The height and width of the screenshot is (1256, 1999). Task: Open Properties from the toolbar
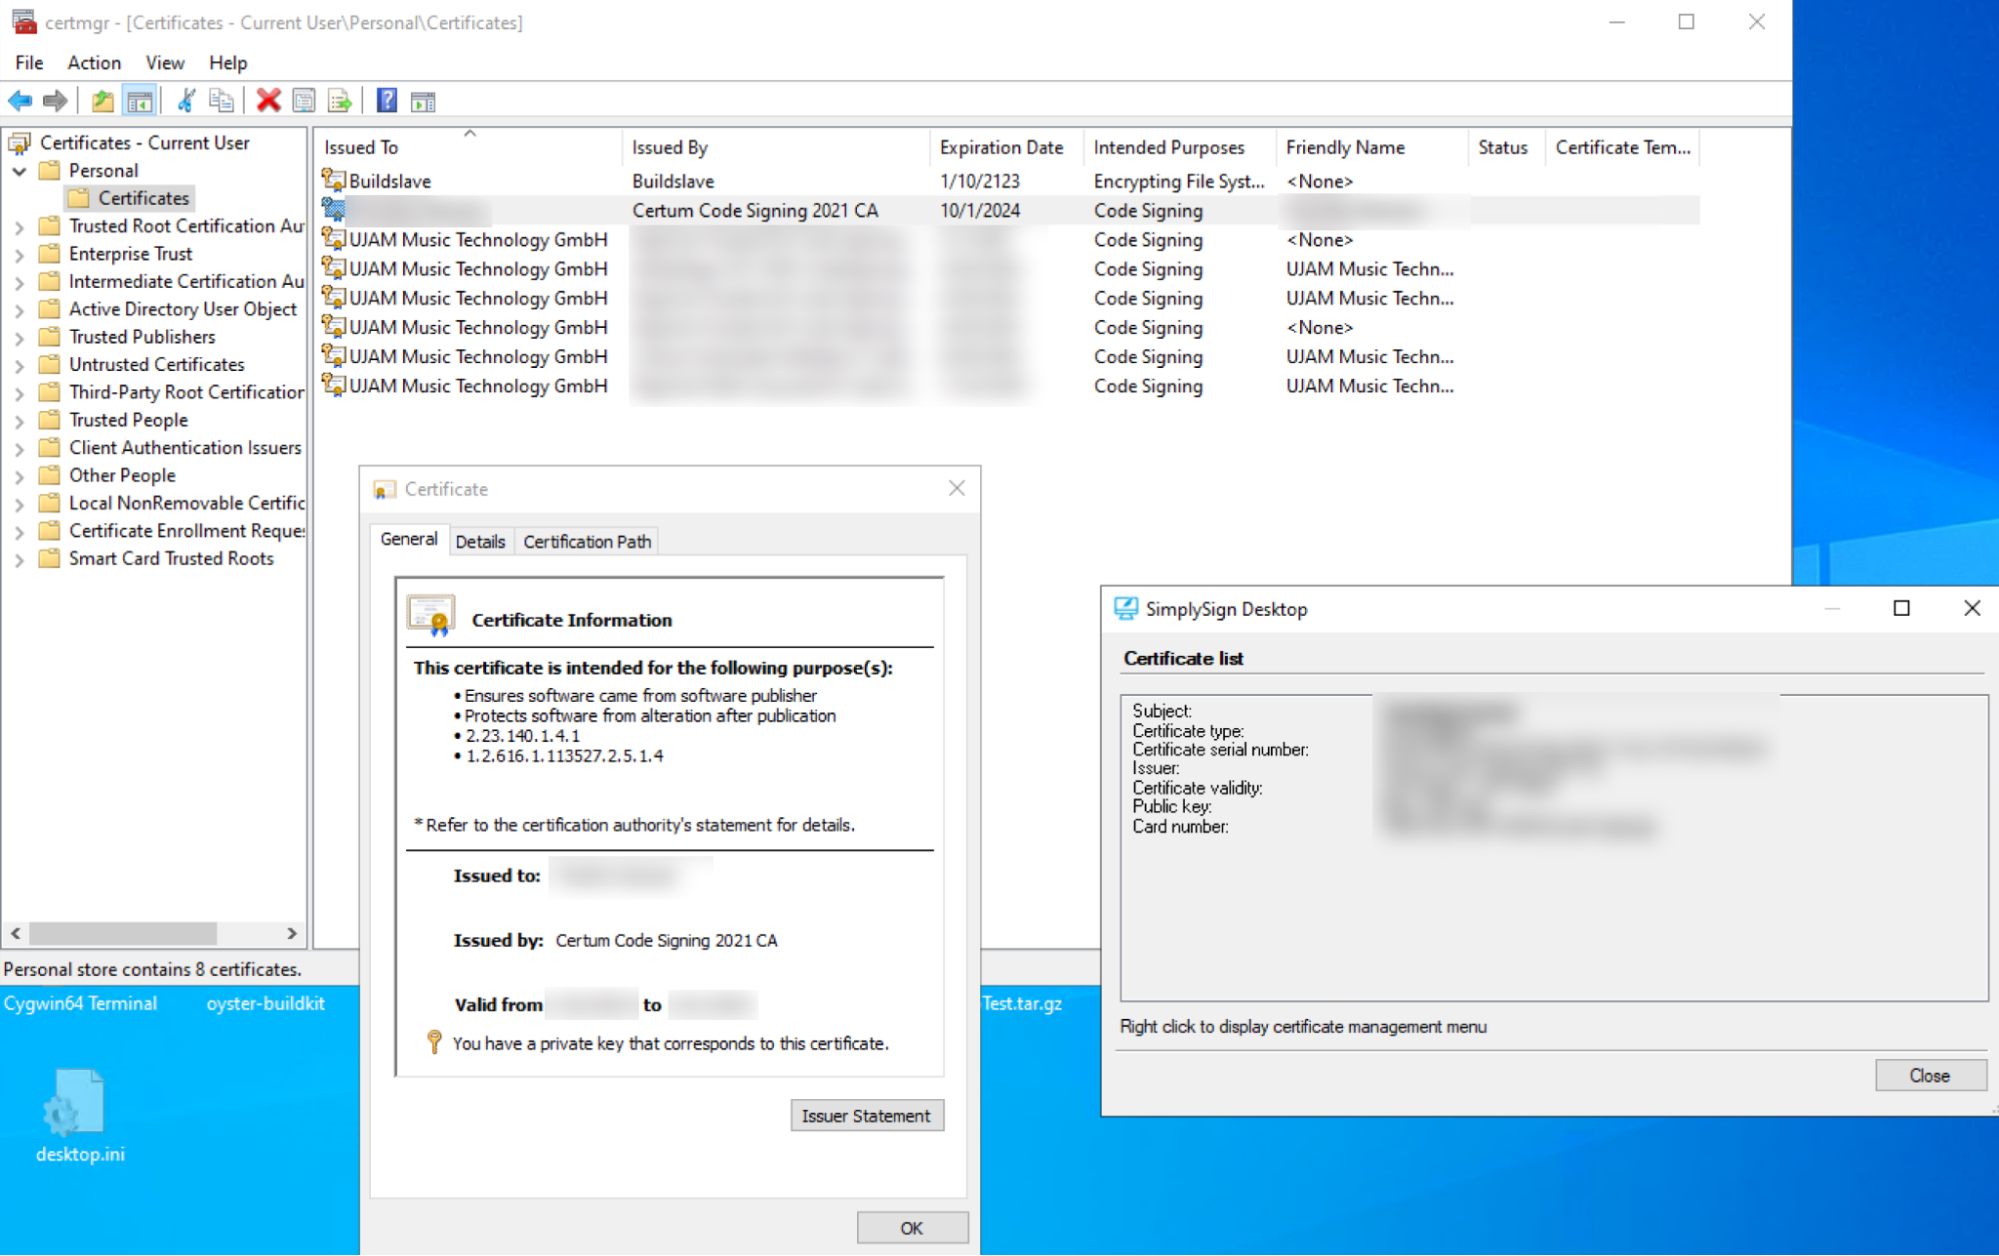click(304, 101)
